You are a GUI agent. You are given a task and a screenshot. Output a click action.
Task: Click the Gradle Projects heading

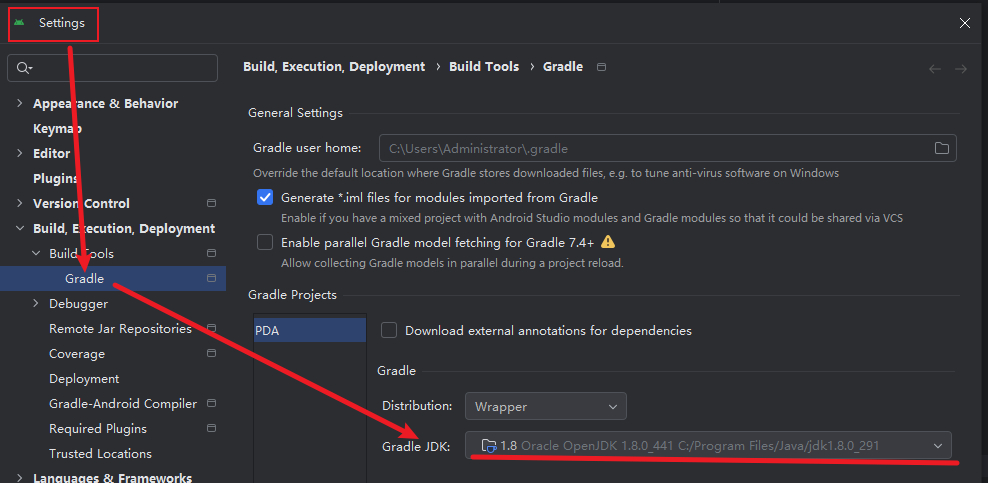click(x=292, y=295)
